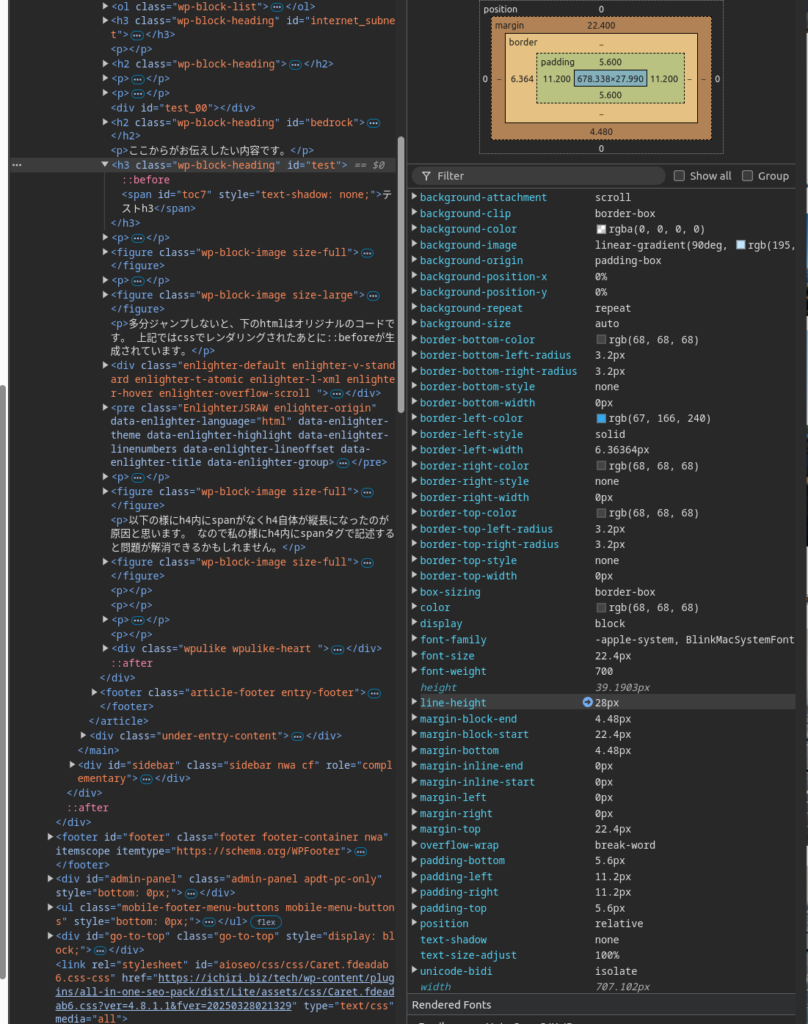This screenshot has height=1024, width=808.
Task: Click the flex badge on mobile-footer-menu ul
Action: [266, 922]
